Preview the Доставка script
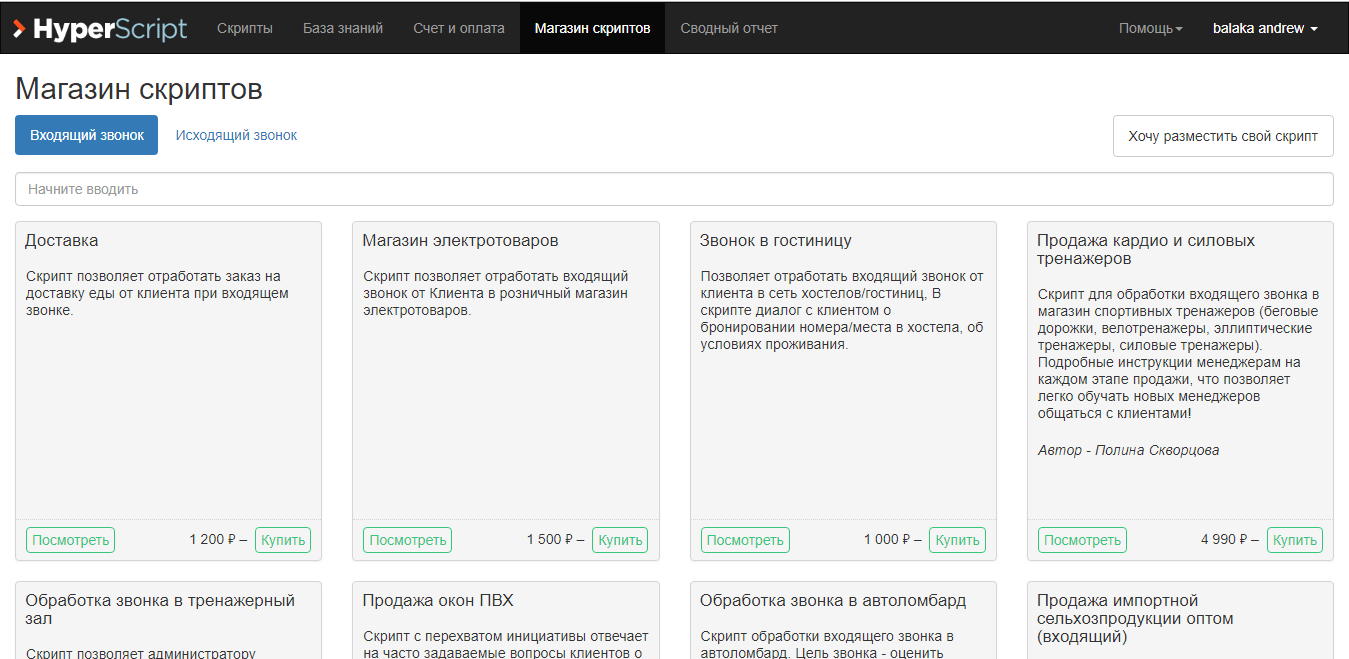The height and width of the screenshot is (659, 1349). click(71, 540)
